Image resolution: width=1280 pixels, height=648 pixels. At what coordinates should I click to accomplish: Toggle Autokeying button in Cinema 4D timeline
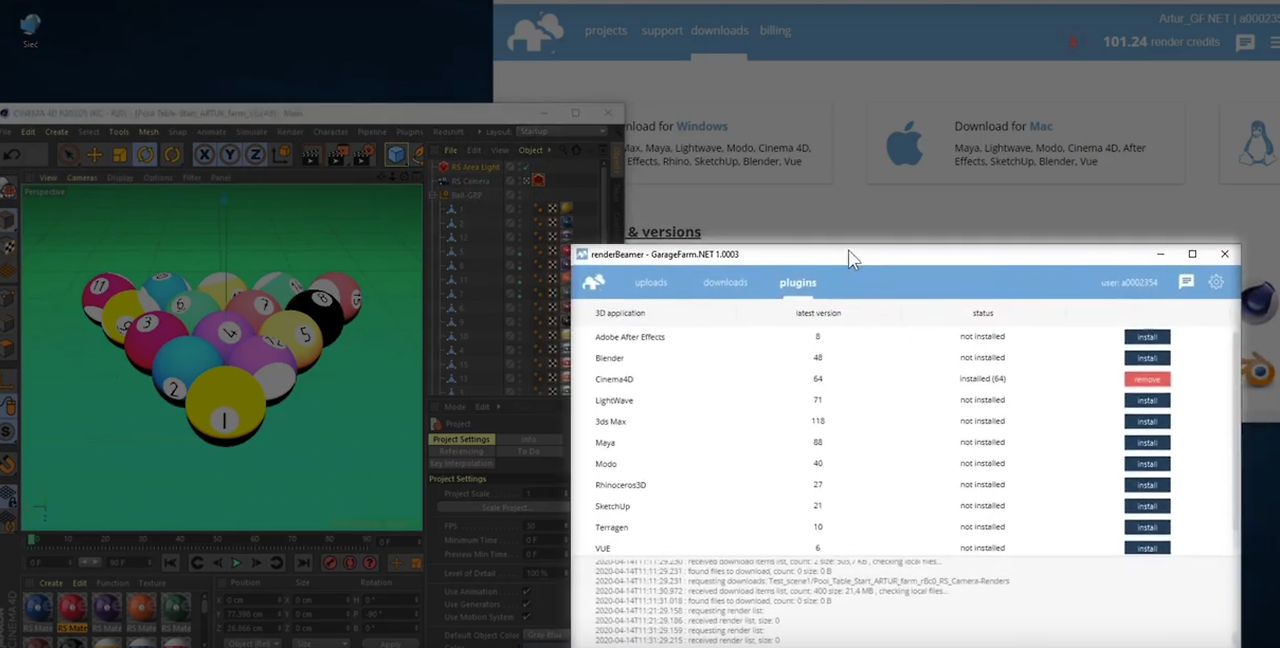pos(350,563)
